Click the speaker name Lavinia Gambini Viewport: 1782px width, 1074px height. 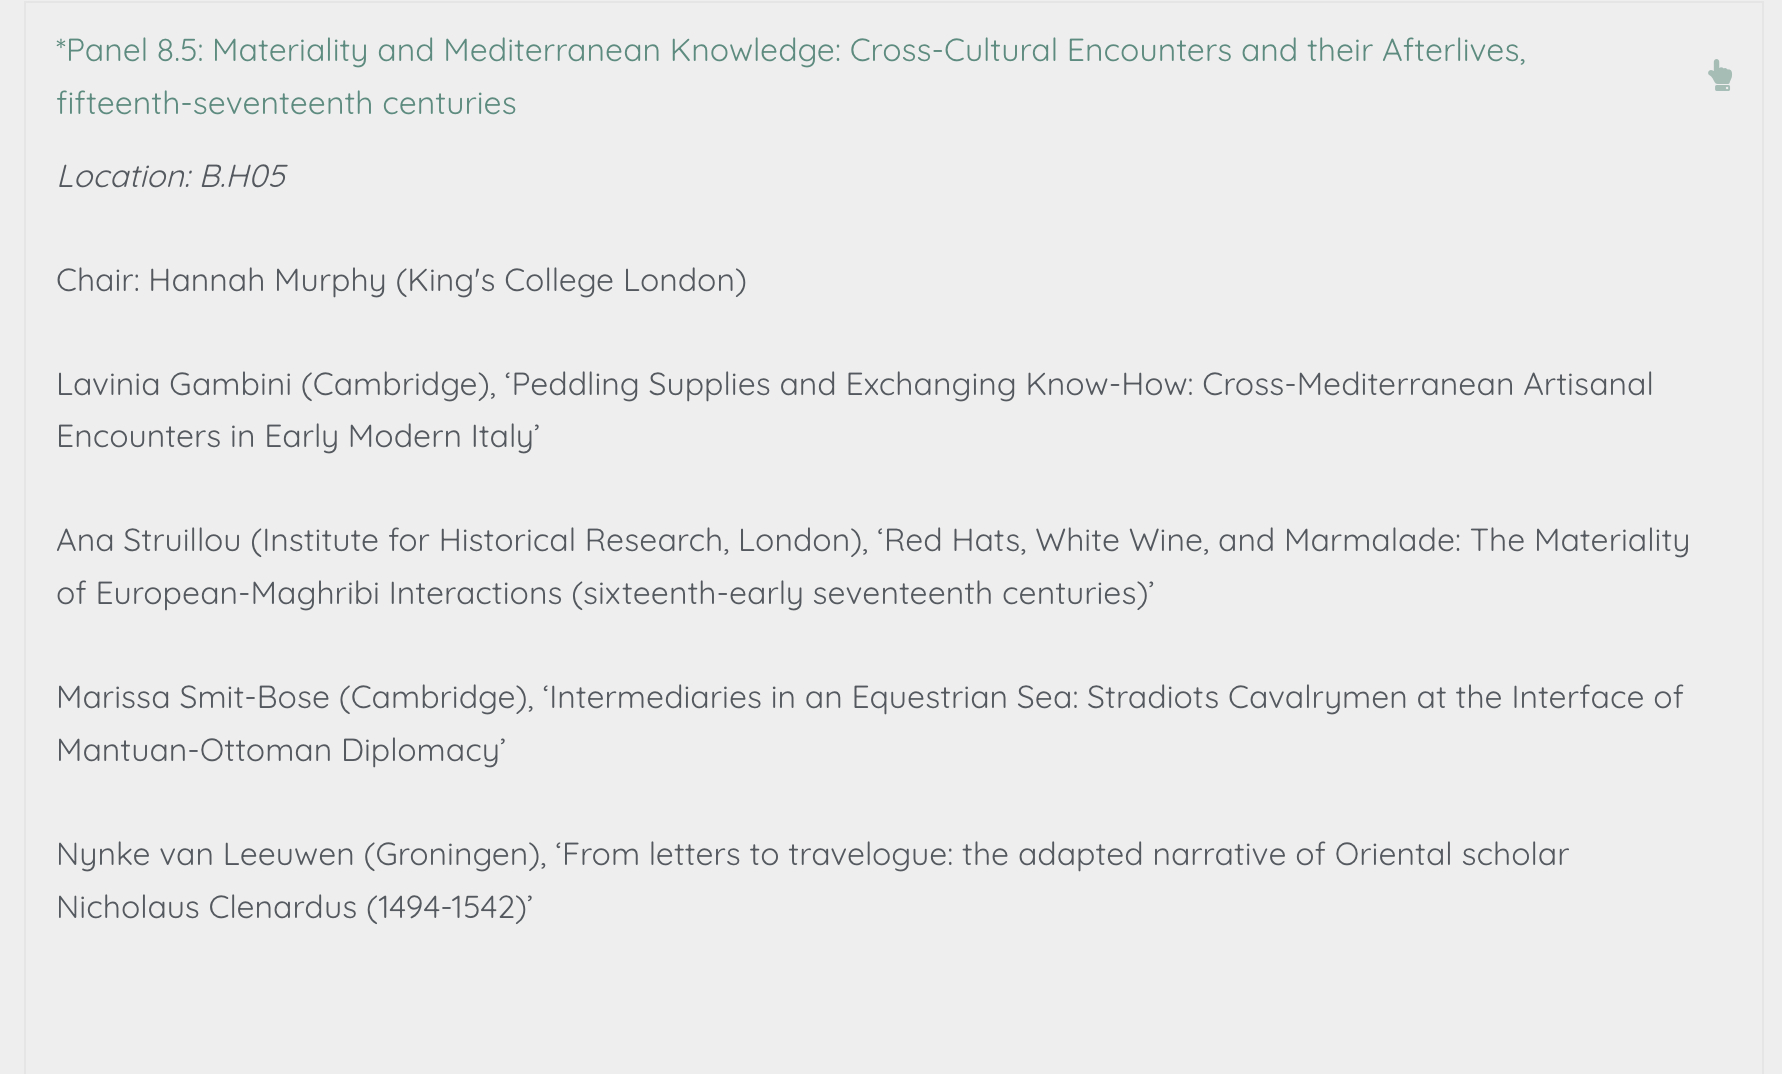(173, 384)
